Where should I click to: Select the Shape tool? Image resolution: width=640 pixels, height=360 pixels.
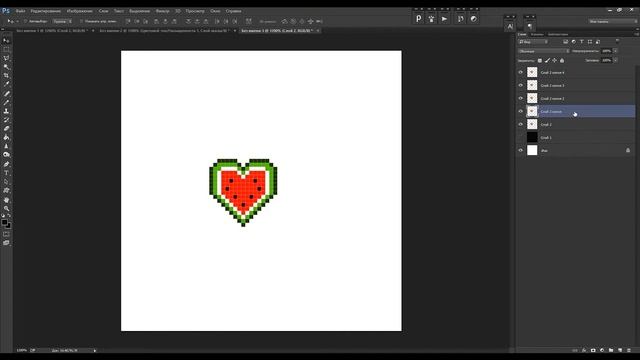[x=6, y=191]
